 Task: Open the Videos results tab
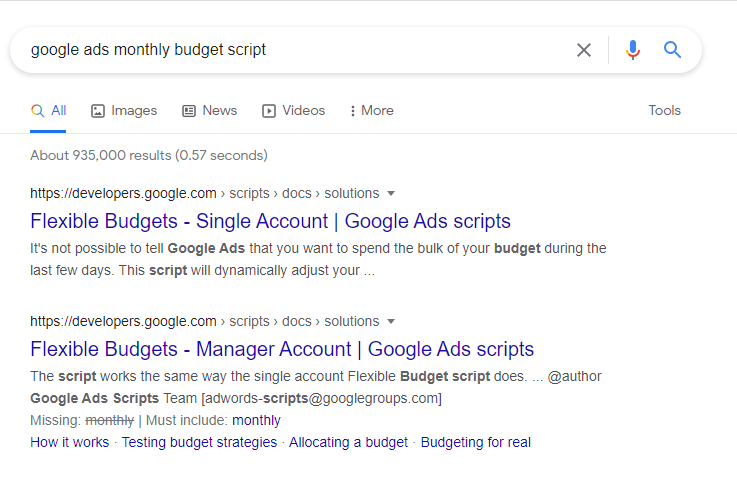pyautogui.click(x=293, y=111)
